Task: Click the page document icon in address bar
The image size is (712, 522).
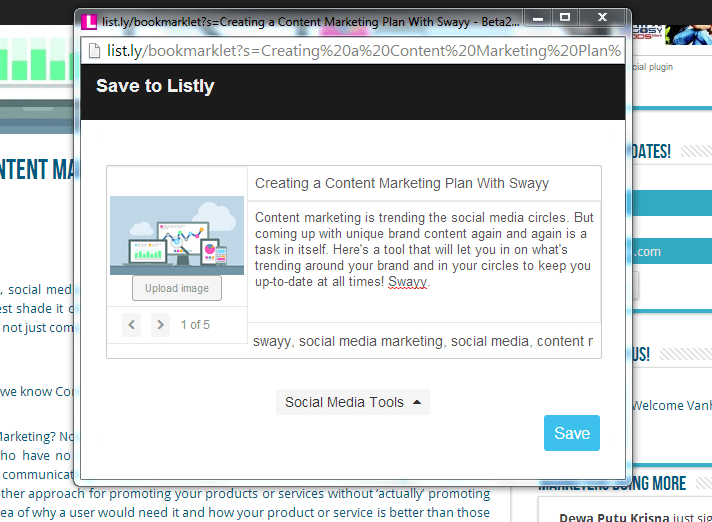Action: (94, 51)
